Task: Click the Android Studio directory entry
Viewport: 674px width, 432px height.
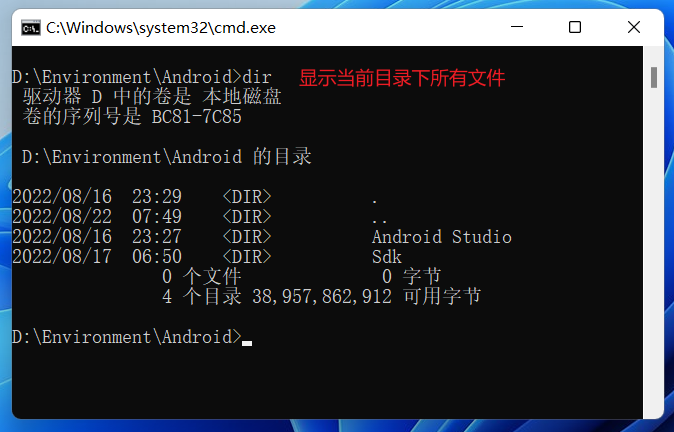Action: click(x=442, y=237)
